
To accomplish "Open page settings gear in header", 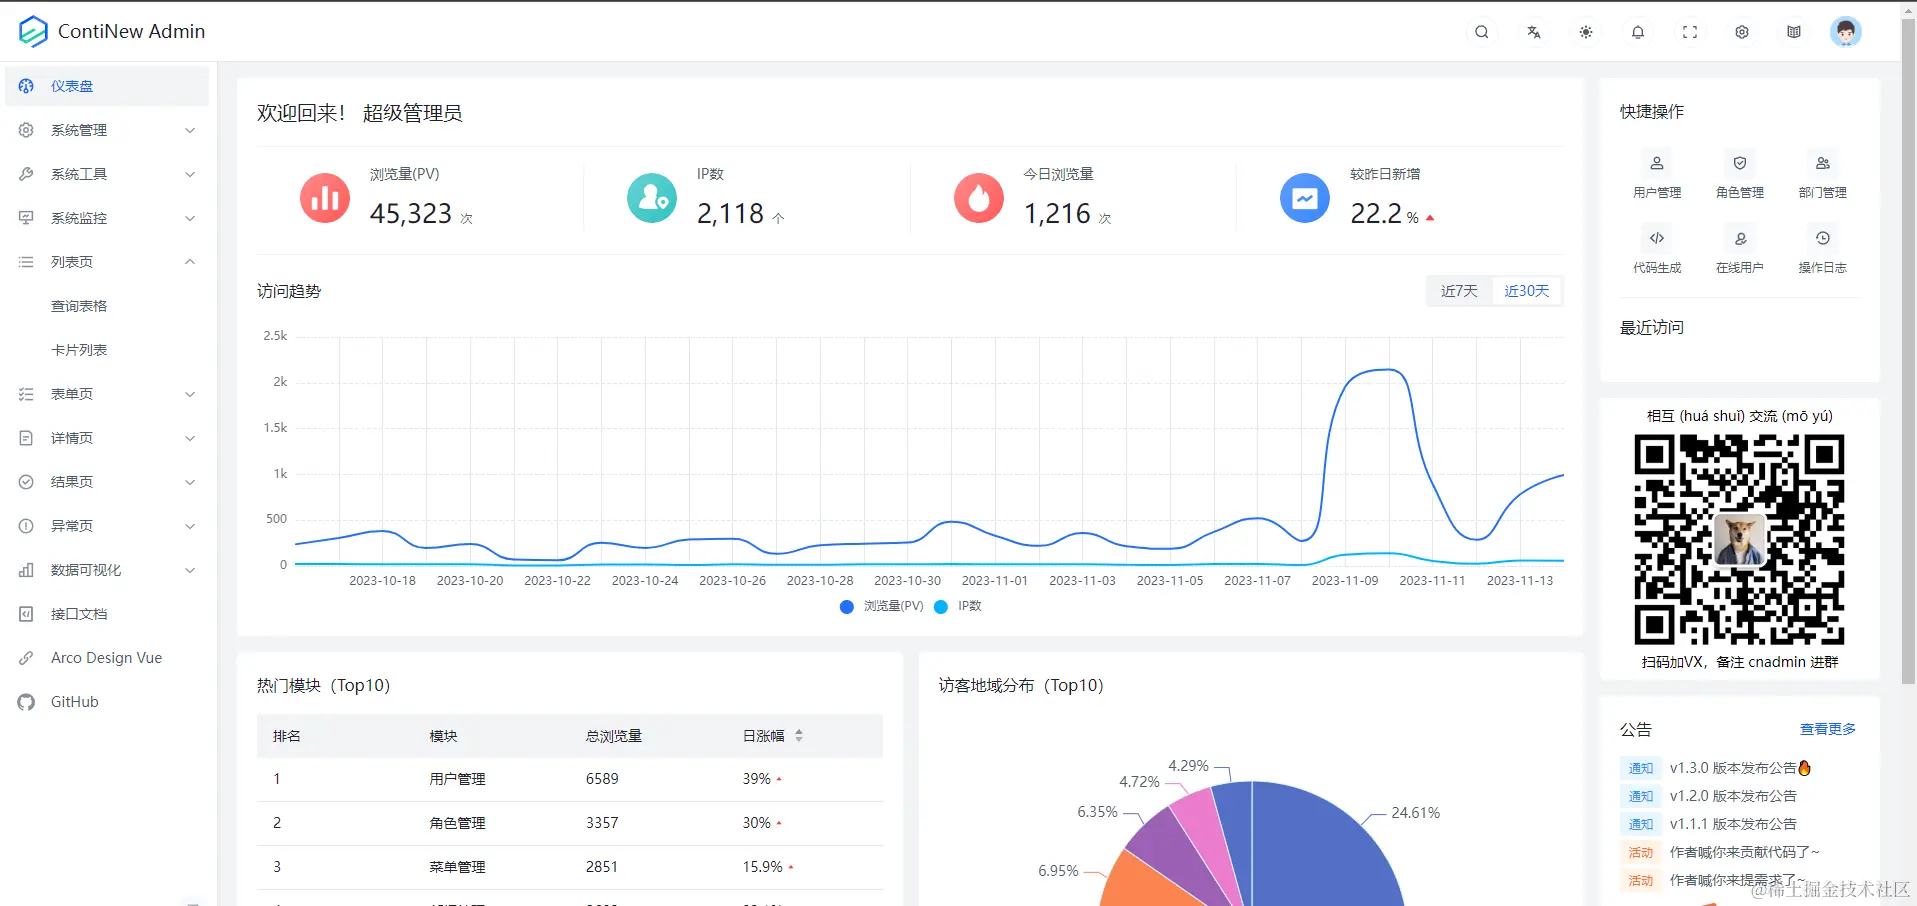I will [x=1742, y=32].
